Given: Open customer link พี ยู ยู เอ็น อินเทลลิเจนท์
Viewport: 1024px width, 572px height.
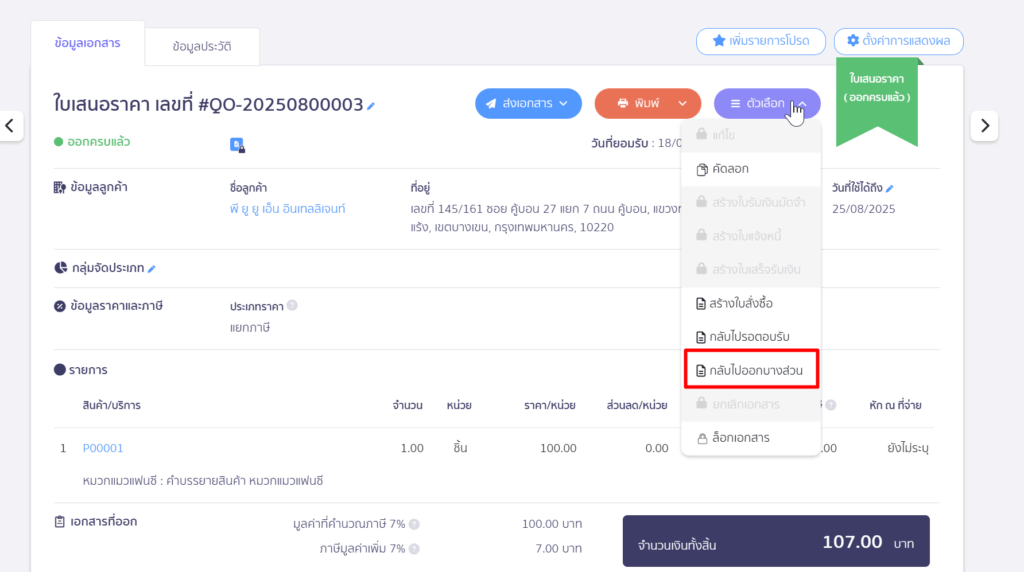Looking at the screenshot, I should [287, 209].
